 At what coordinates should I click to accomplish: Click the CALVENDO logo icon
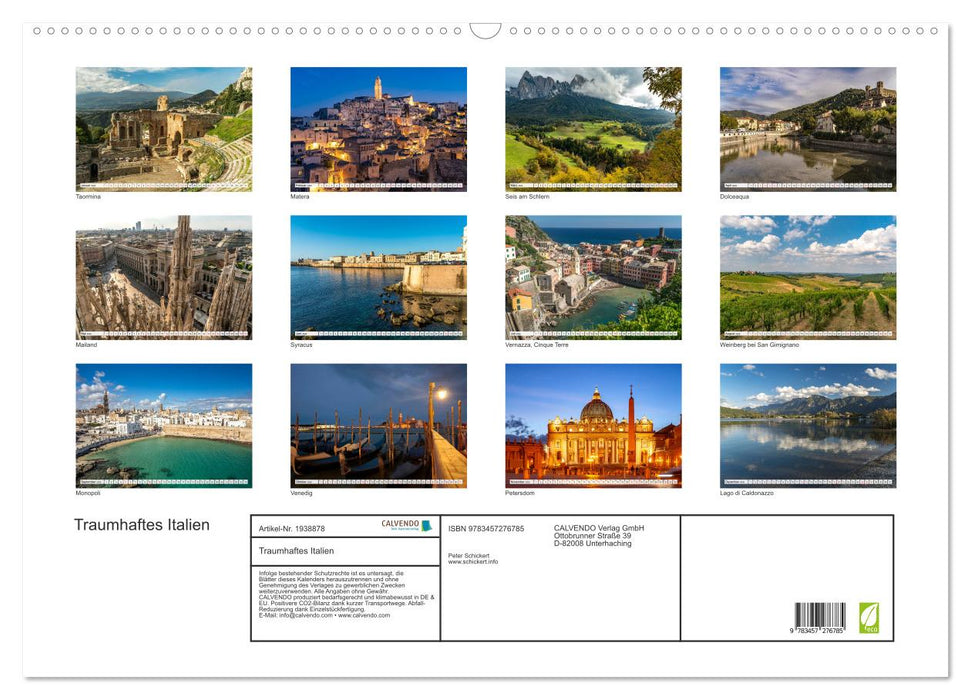pos(426,524)
